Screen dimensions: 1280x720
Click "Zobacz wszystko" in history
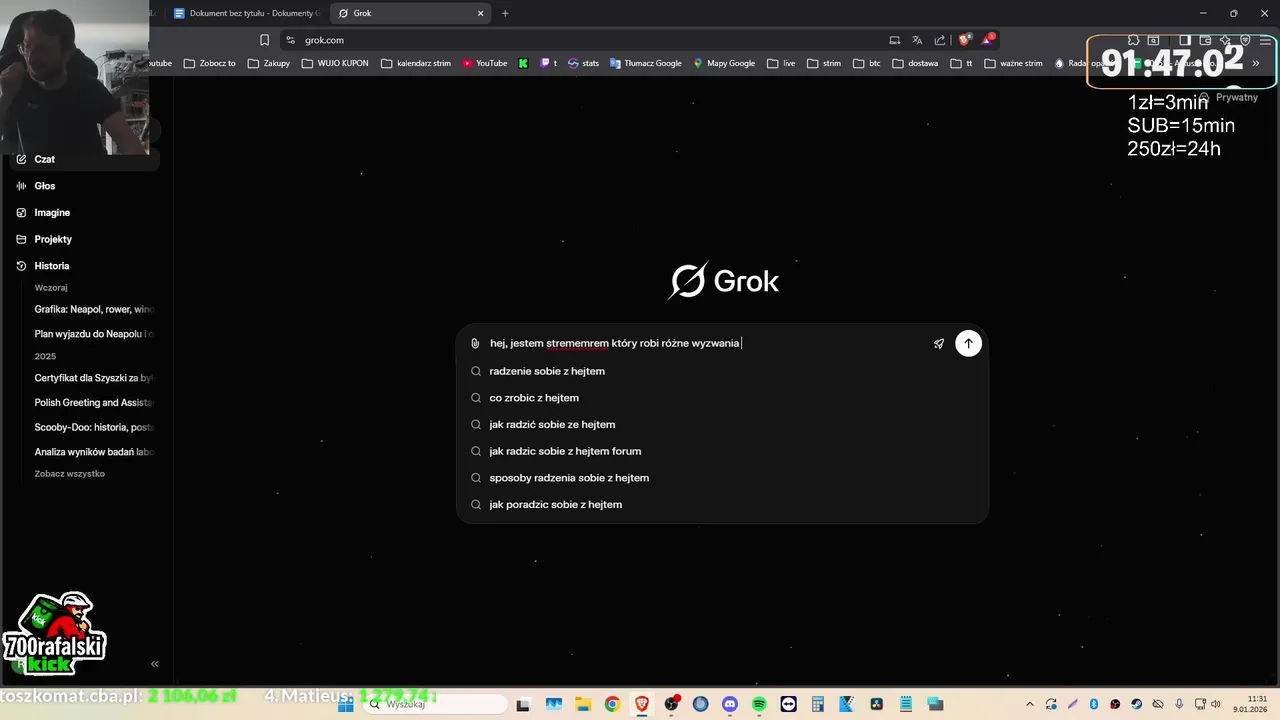pyautogui.click(x=69, y=473)
